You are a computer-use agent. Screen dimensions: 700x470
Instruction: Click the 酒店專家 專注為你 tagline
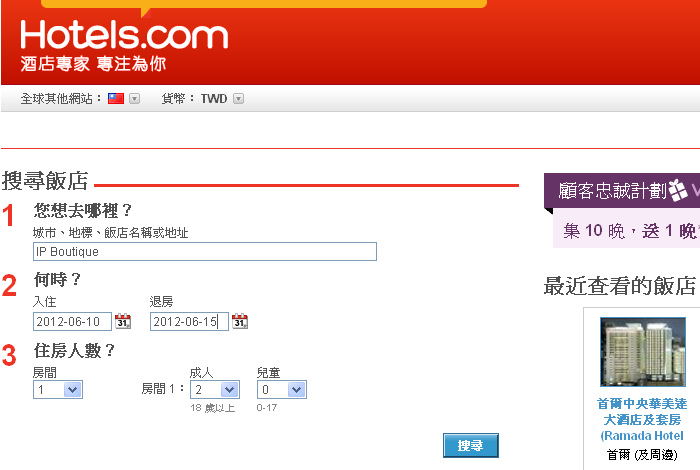93,64
